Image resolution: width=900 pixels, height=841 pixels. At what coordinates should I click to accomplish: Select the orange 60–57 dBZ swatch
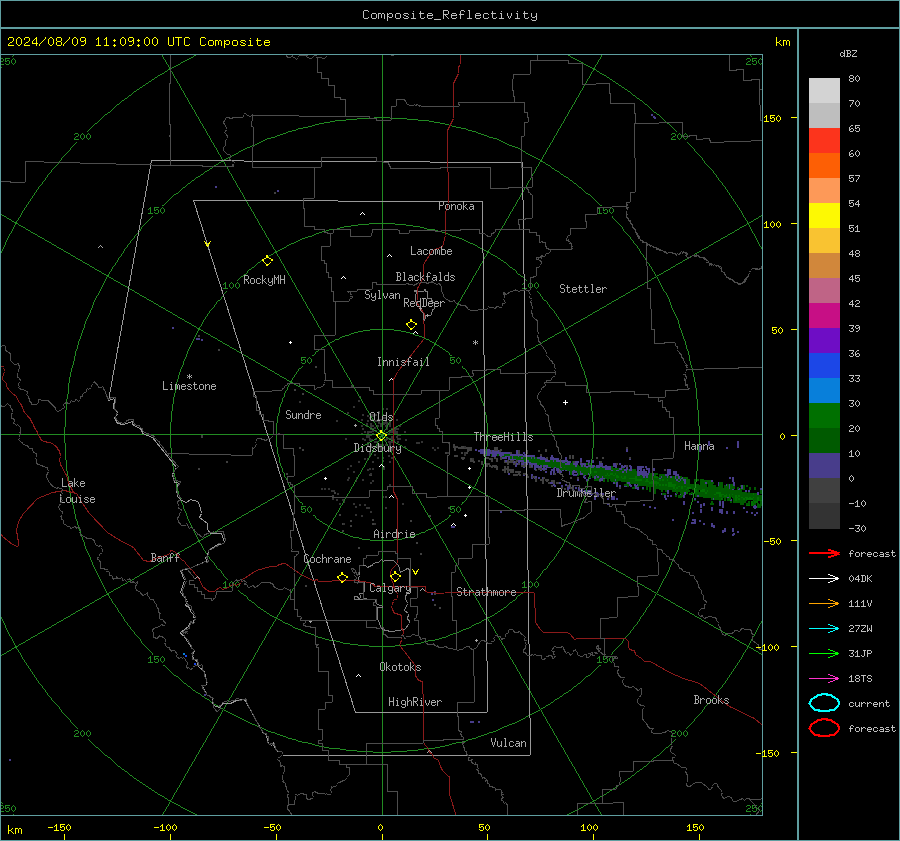pos(824,165)
